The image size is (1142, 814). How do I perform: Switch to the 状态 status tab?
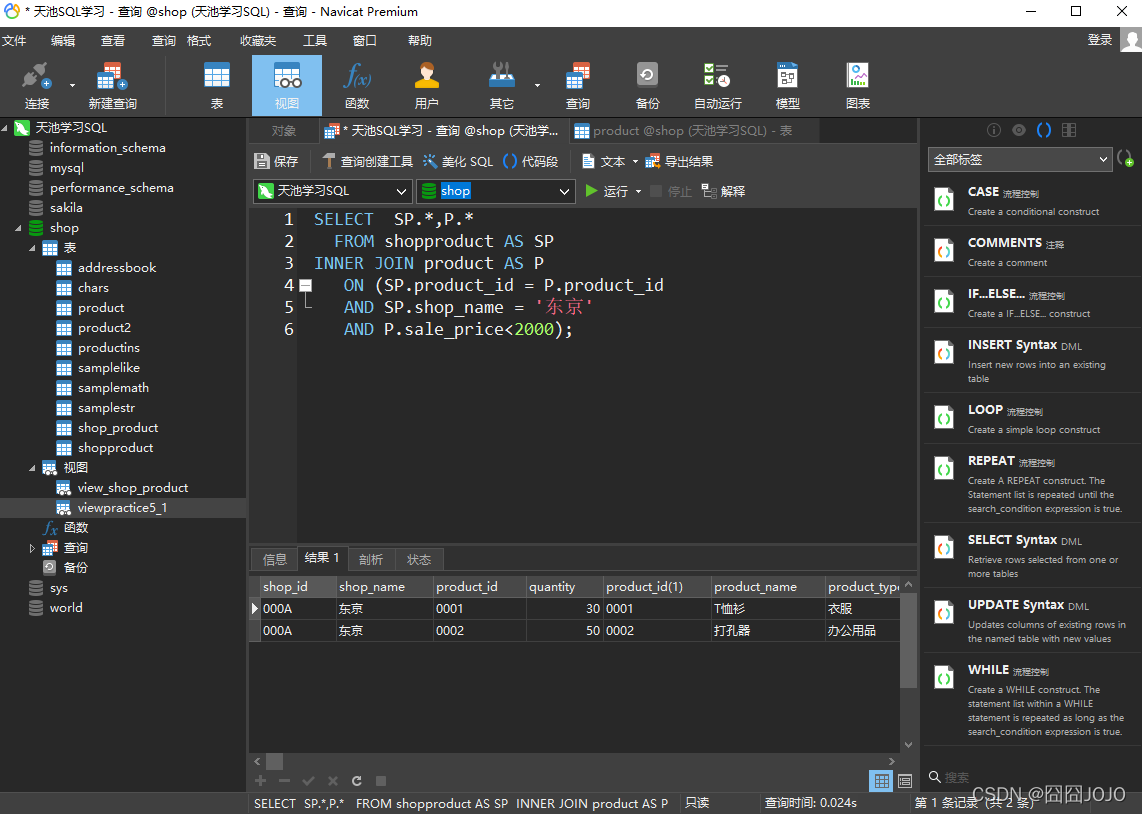419,559
